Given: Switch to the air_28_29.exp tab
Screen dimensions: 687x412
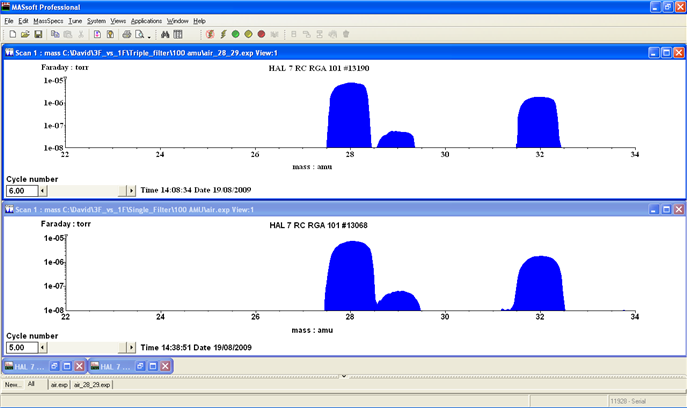Looking at the screenshot, I should (x=90, y=384).
